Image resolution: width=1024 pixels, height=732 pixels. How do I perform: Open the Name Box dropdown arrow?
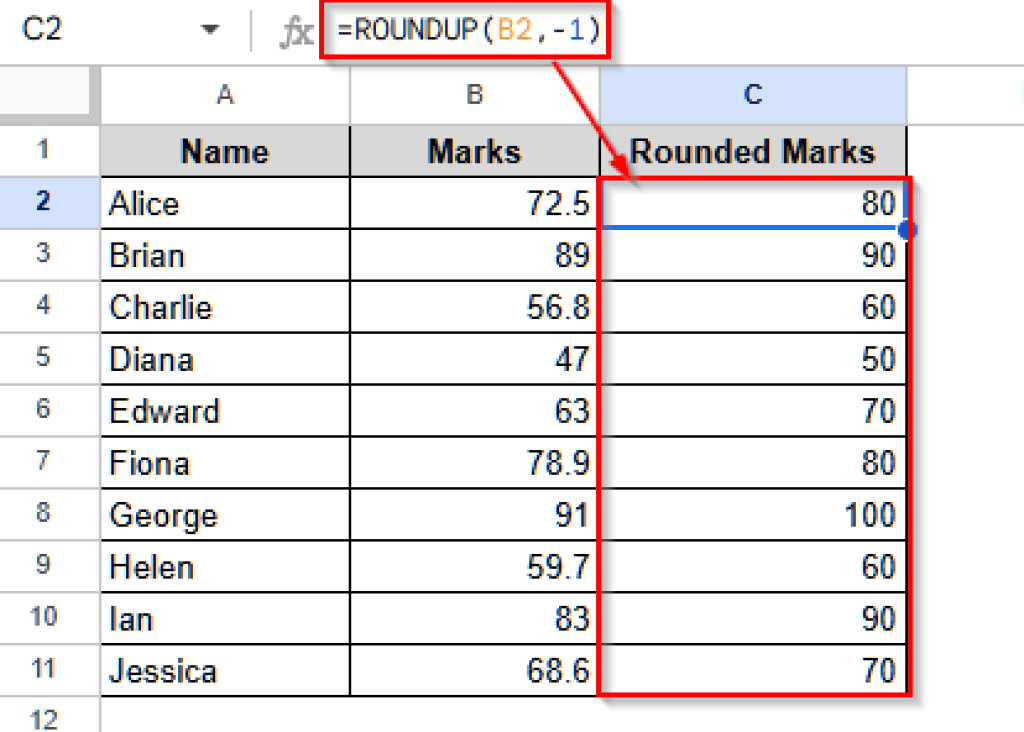pyautogui.click(x=209, y=30)
